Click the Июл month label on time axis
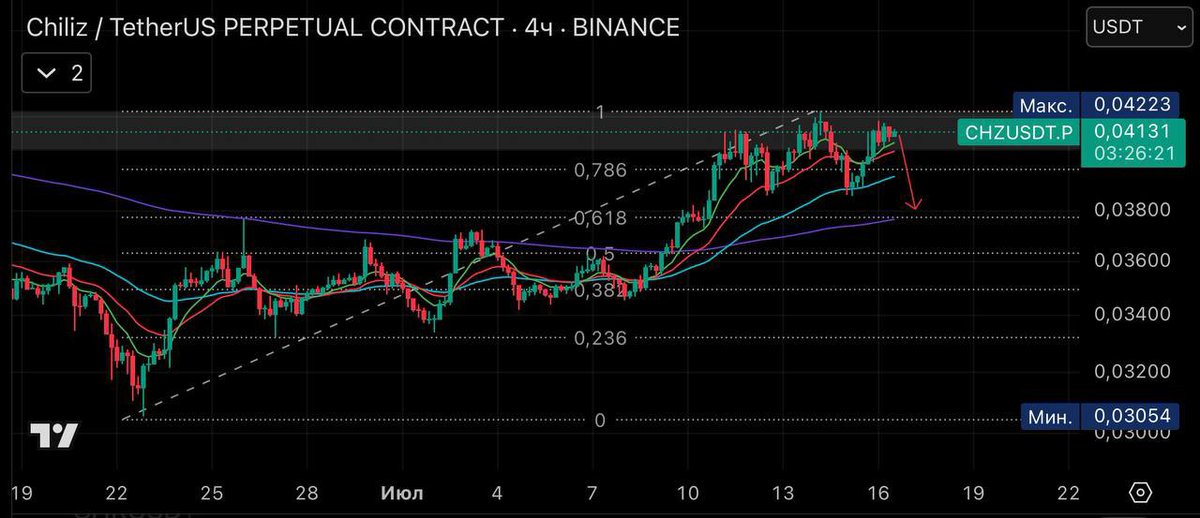This screenshot has height=518, width=1200. [x=402, y=493]
